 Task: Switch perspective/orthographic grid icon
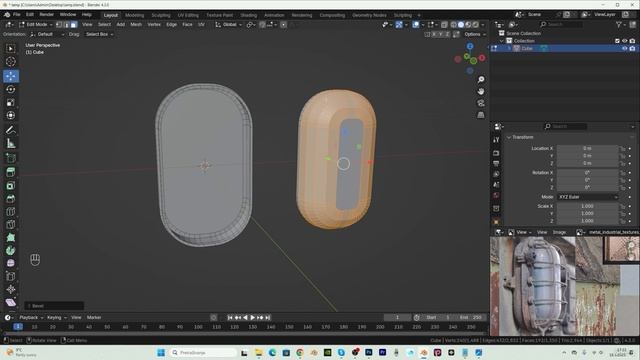[x=481, y=115]
